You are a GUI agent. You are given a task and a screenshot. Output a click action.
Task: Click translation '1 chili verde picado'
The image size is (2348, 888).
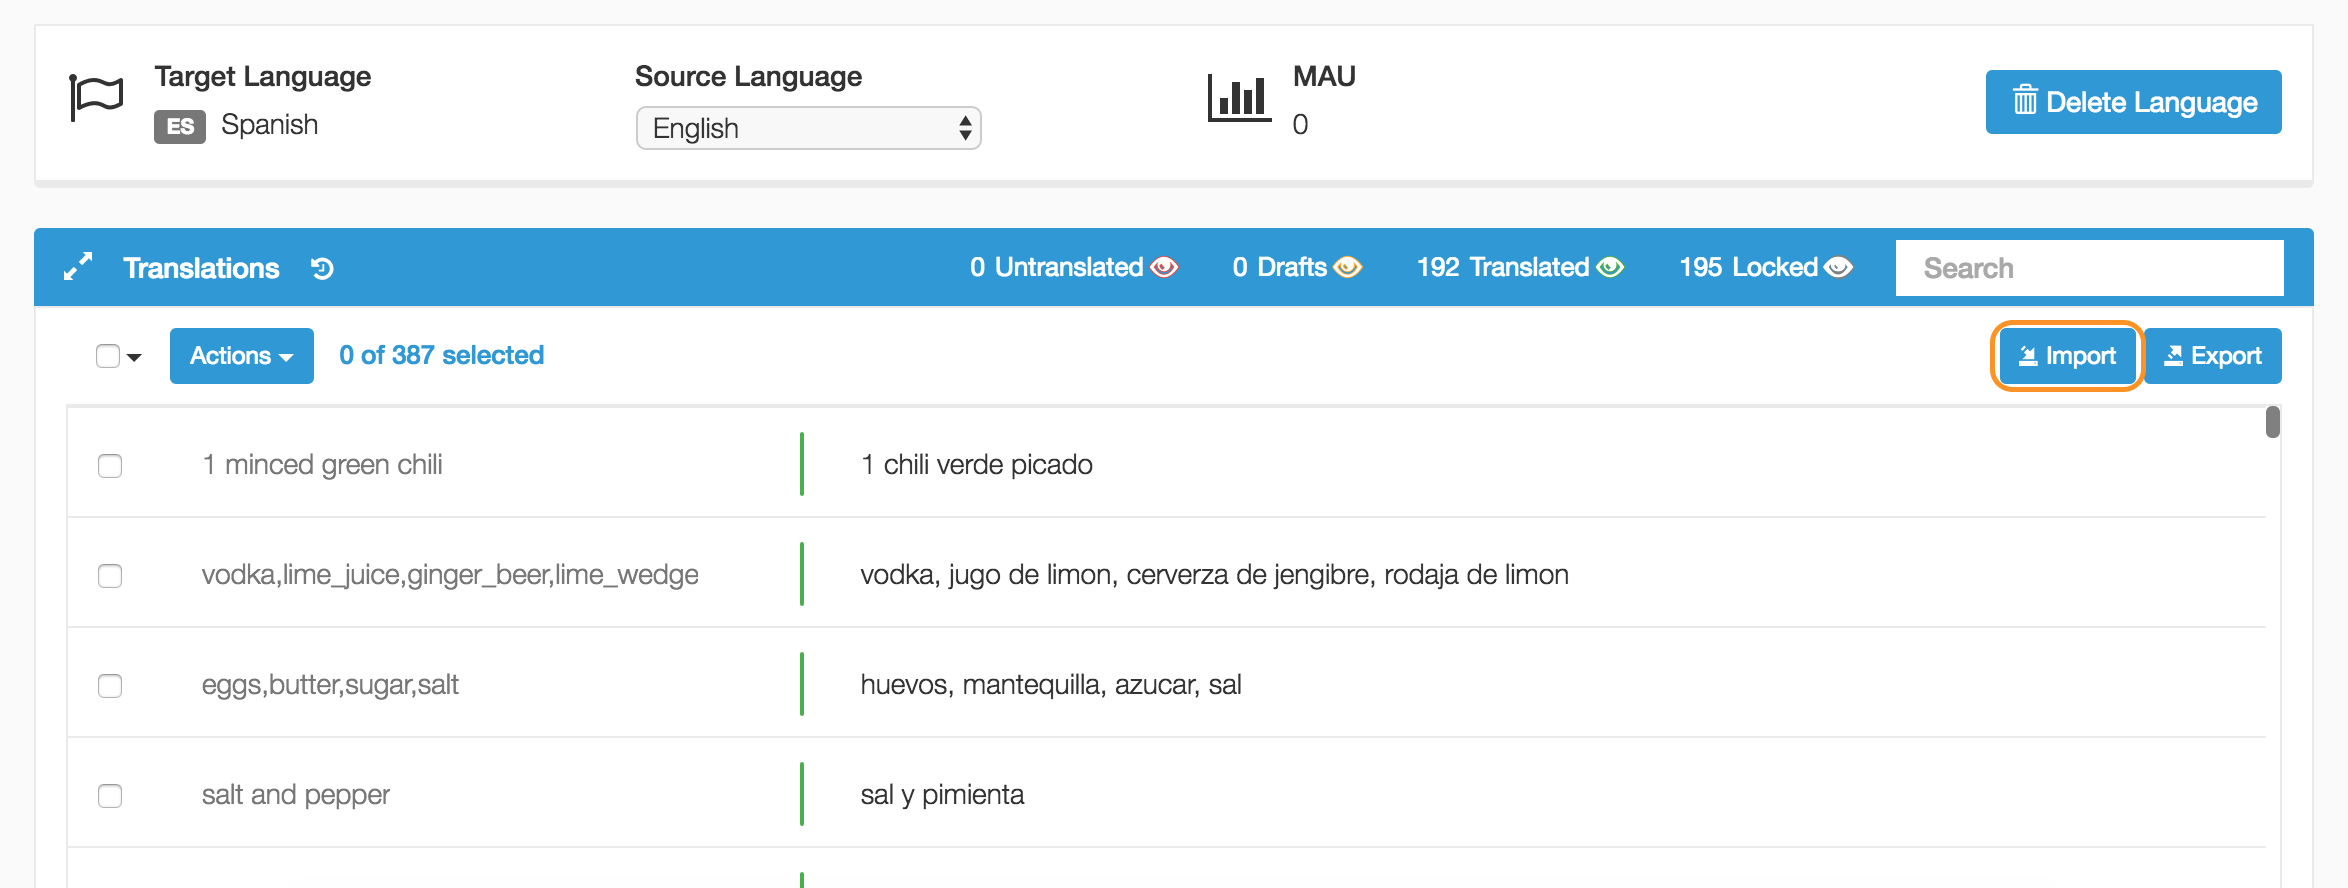click(x=977, y=465)
